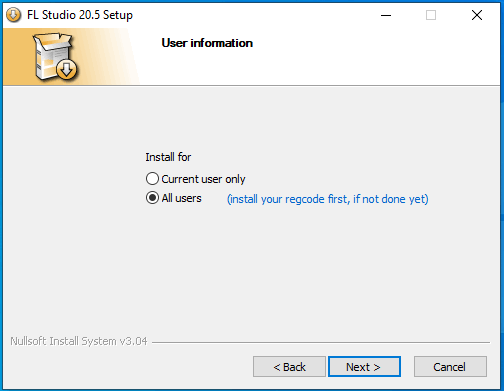The width and height of the screenshot is (504, 391).
Task: Click the FL Studio setup title bar icon
Action: [13, 15]
